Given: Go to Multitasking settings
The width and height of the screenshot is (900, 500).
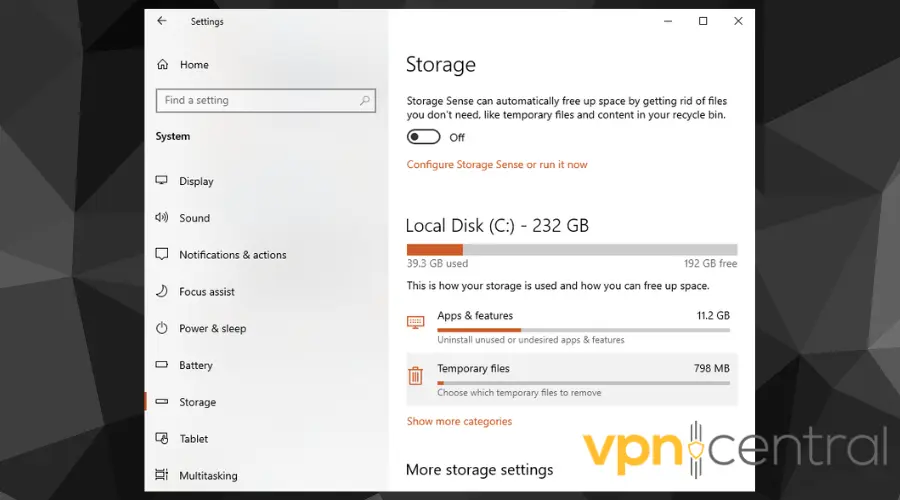Looking at the screenshot, I should [208, 476].
